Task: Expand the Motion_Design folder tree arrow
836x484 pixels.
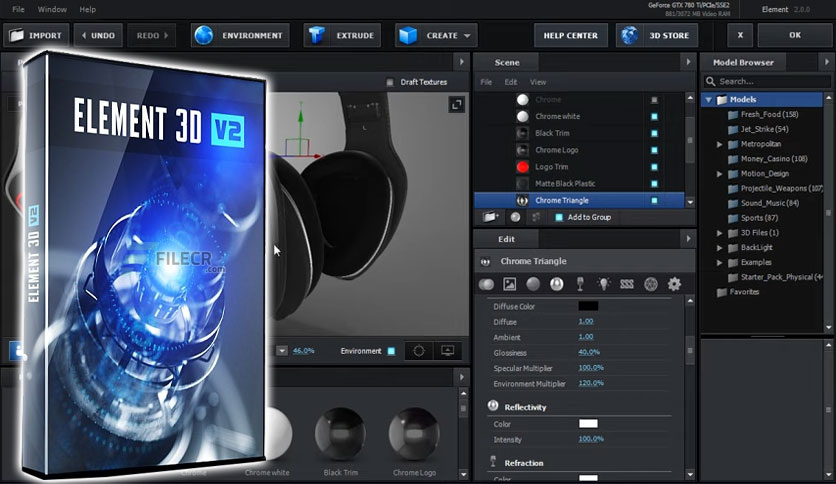Action: [719, 174]
